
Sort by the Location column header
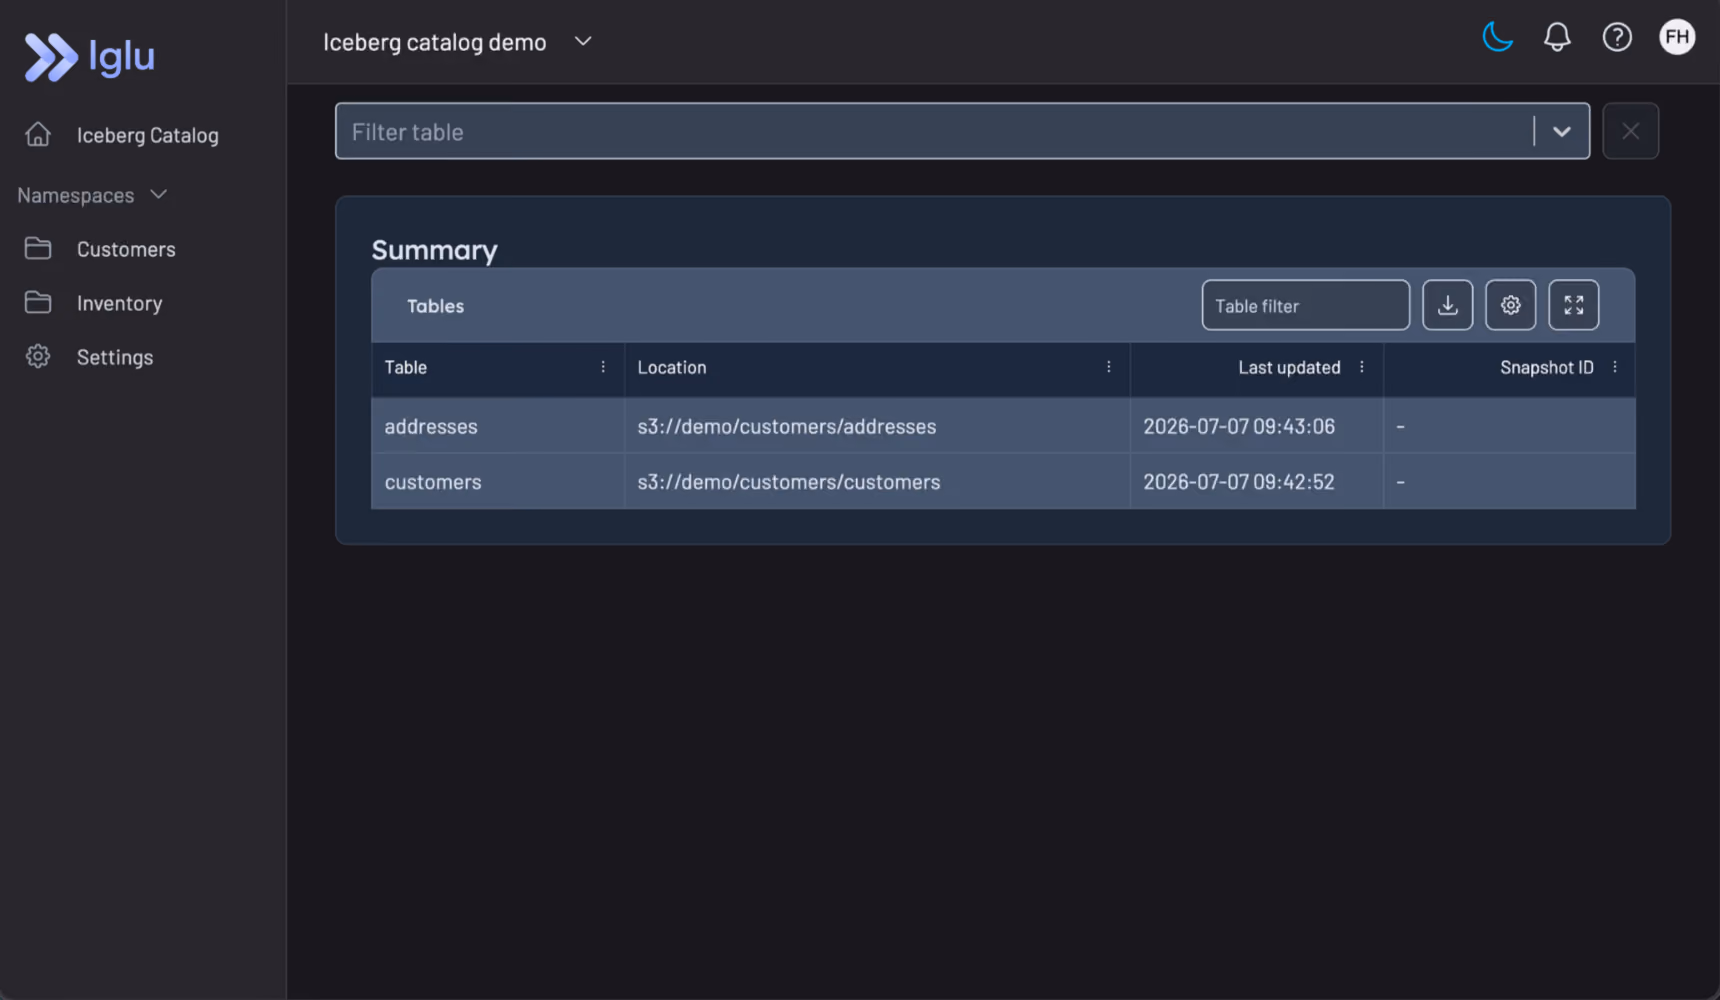tap(671, 367)
